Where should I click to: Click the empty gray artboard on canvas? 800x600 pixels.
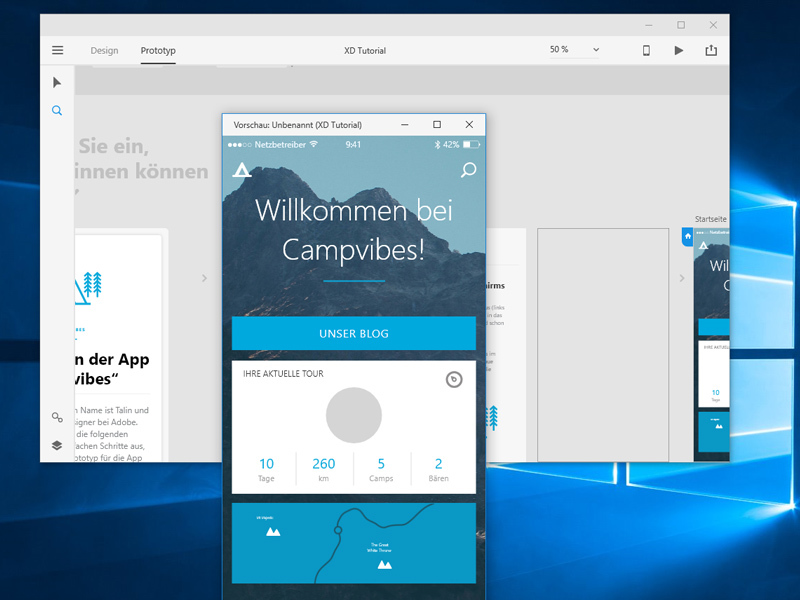point(603,345)
